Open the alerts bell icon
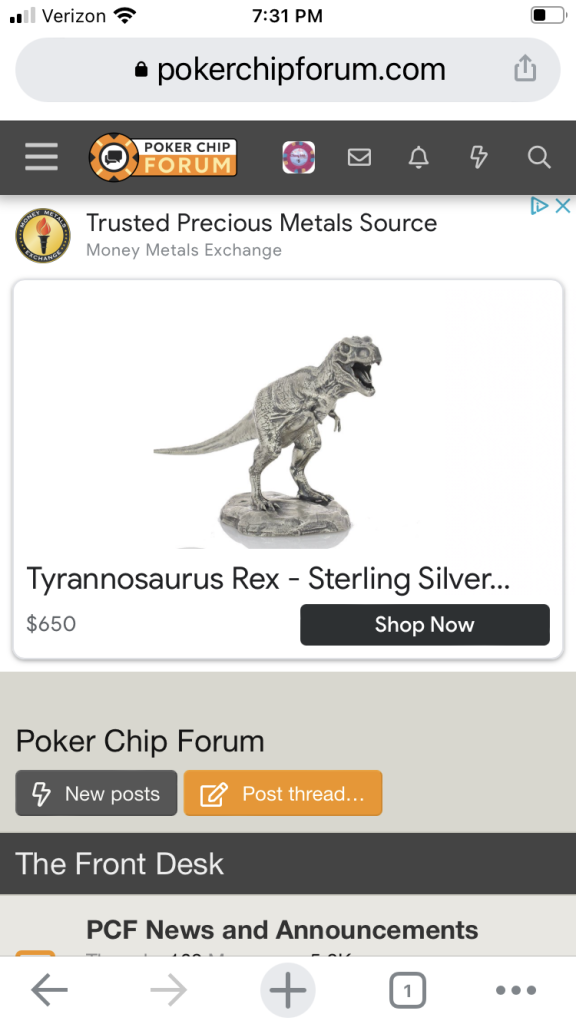The height and width of the screenshot is (1024, 576). pos(419,157)
